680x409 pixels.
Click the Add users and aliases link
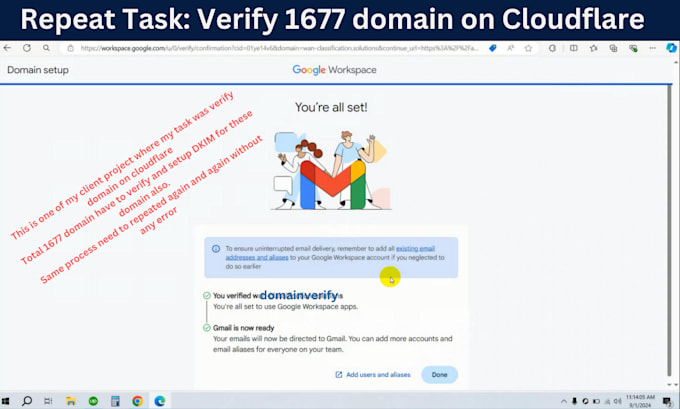pos(373,375)
